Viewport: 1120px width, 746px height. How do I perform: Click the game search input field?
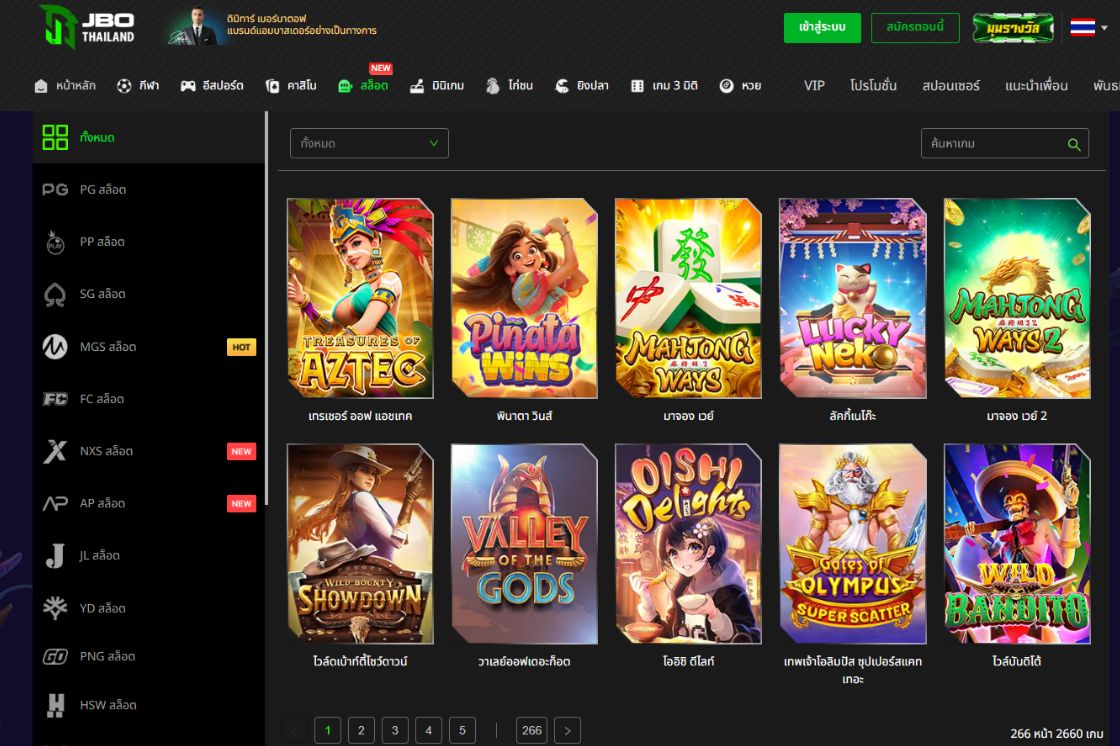click(x=993, y=144)
